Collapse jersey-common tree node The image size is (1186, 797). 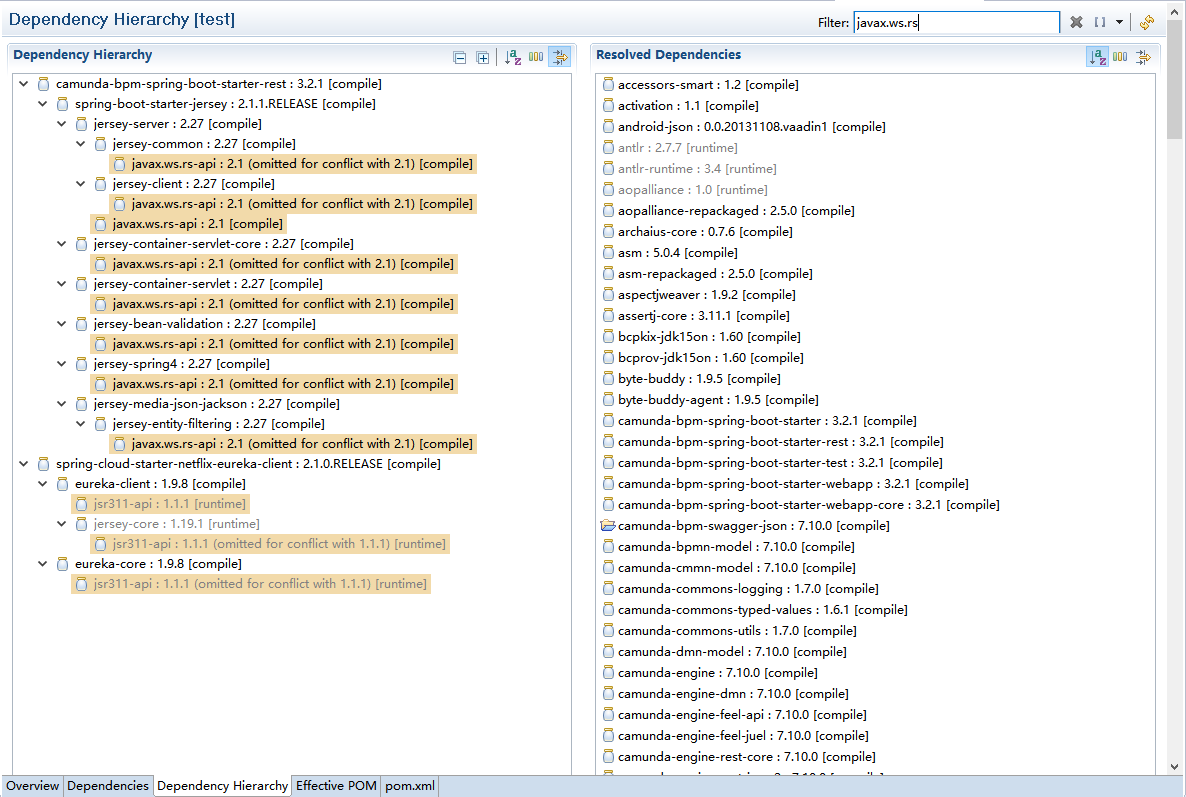(x=80, y=144)
